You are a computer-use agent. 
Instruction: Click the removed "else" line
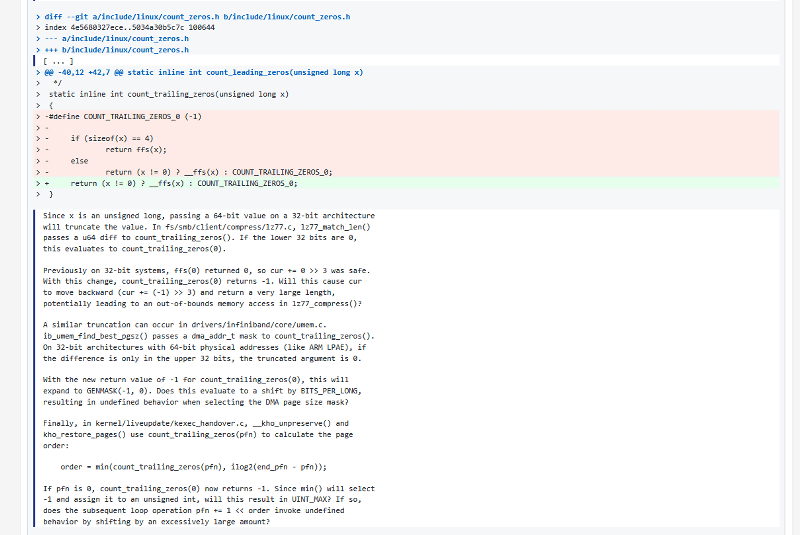(x=79, y=160)
